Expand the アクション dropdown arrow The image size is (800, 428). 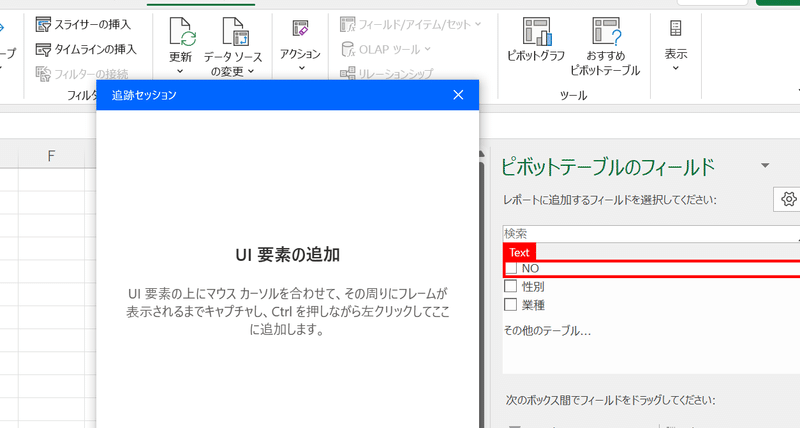301,68
